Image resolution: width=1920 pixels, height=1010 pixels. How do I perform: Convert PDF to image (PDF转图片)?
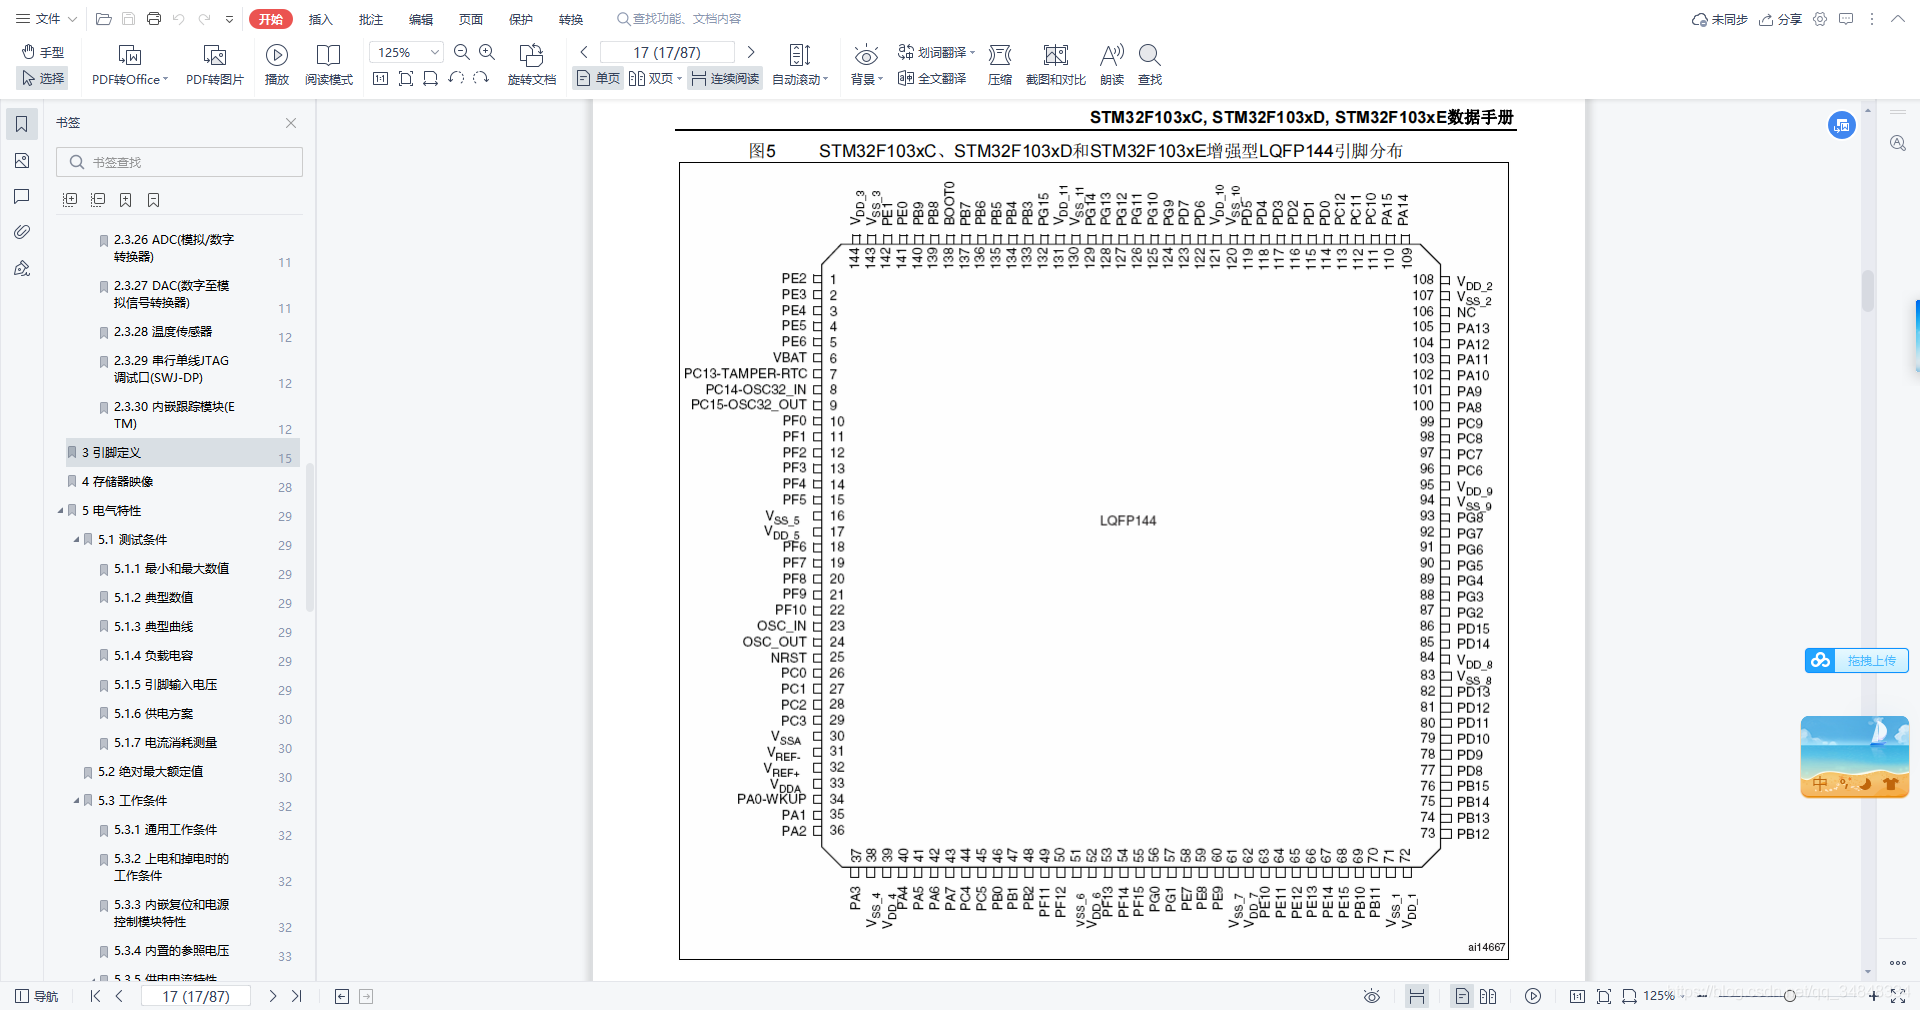pyautogui.click(x=214, y=66)
